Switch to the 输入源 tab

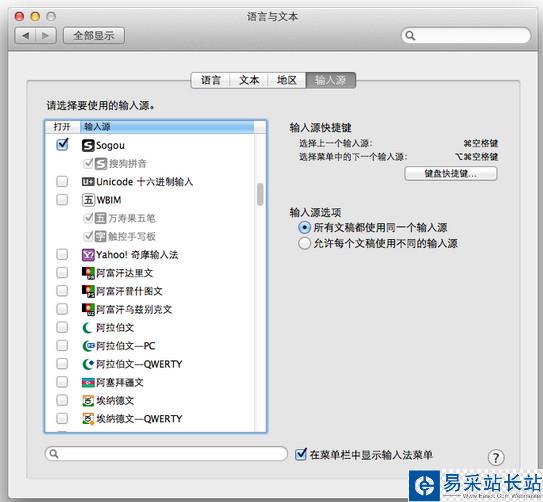click(330, 80)
